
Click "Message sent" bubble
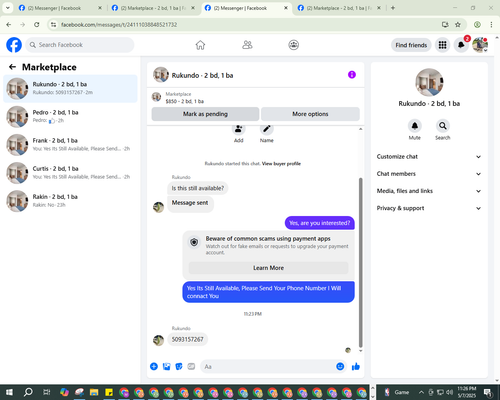190,203
